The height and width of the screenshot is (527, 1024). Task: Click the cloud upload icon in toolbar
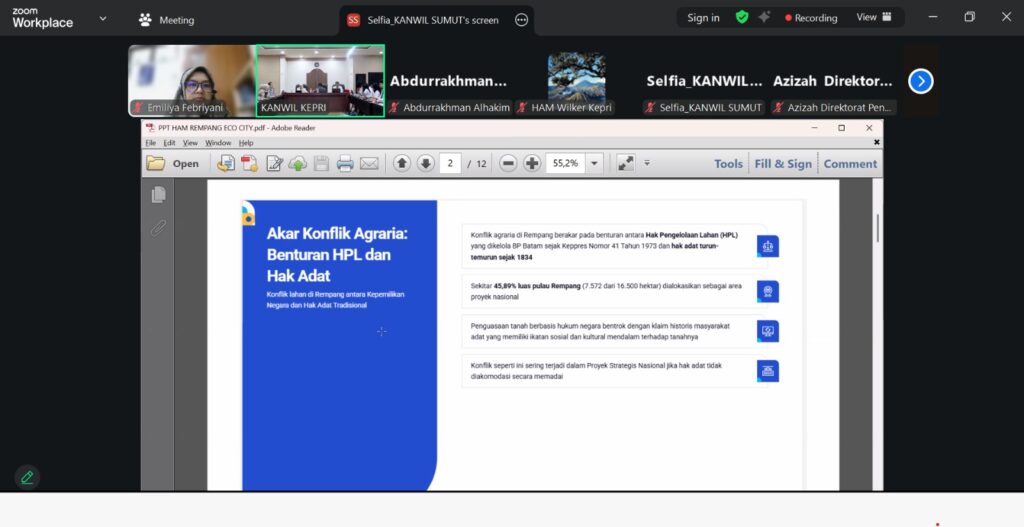point(298,163)
